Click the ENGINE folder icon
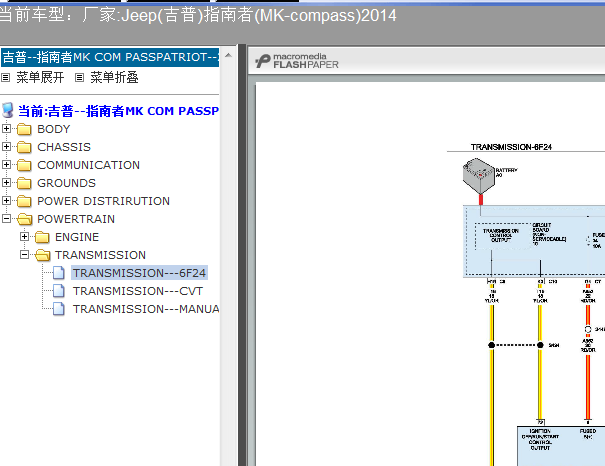The height and width of the screenshot is (466, 605). (42, 237)
